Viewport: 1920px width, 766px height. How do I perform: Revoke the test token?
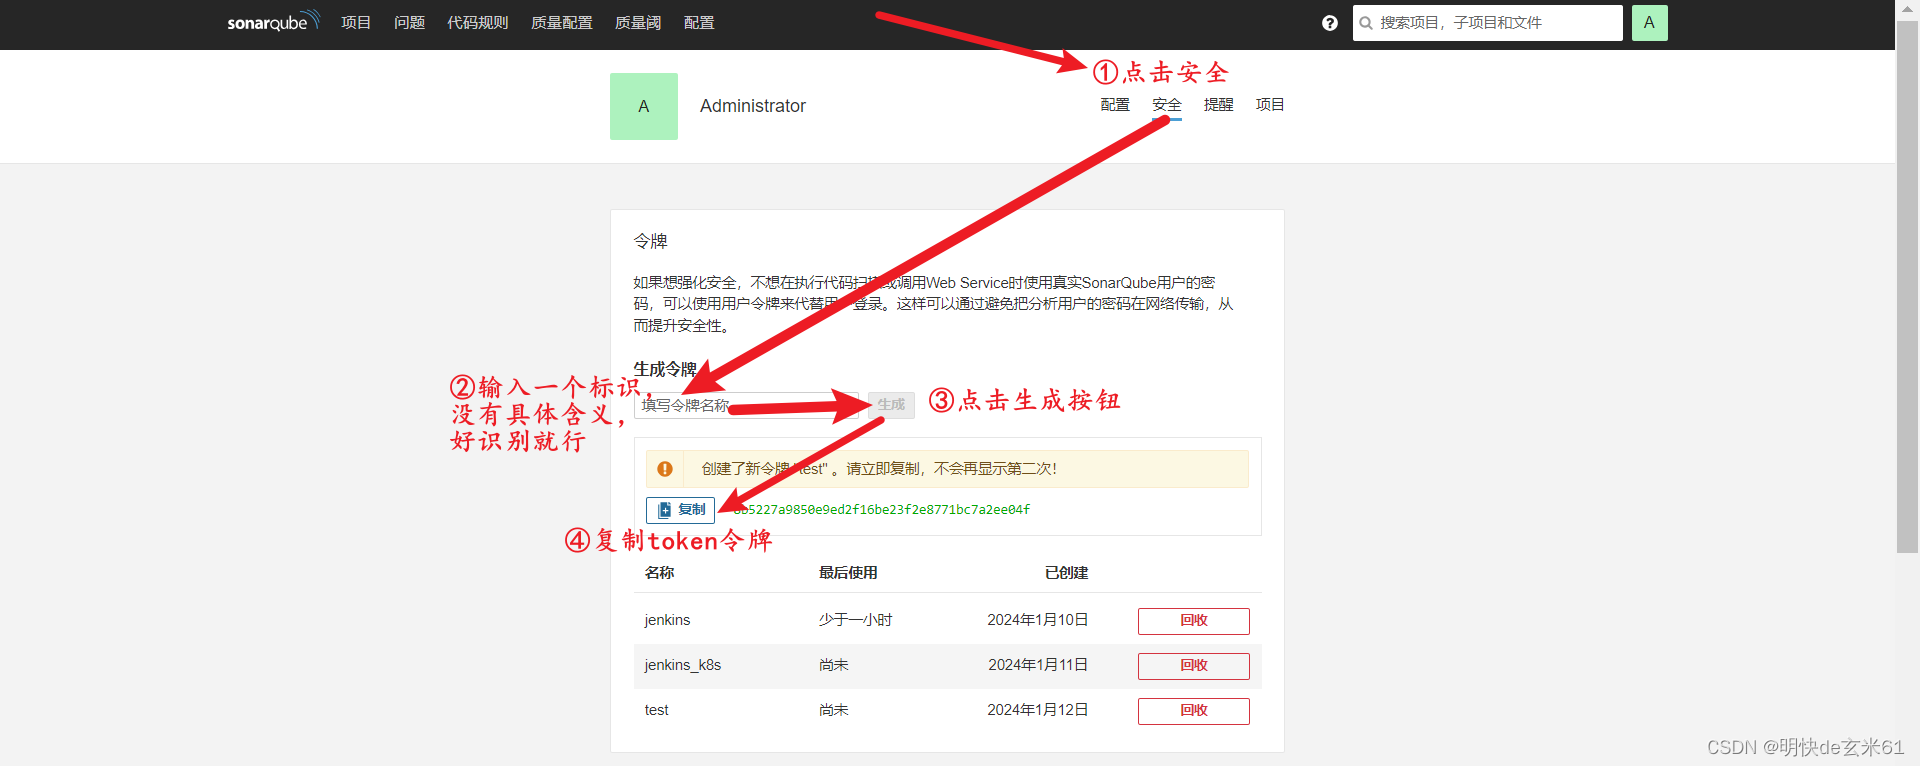(x=1194, y=711)
